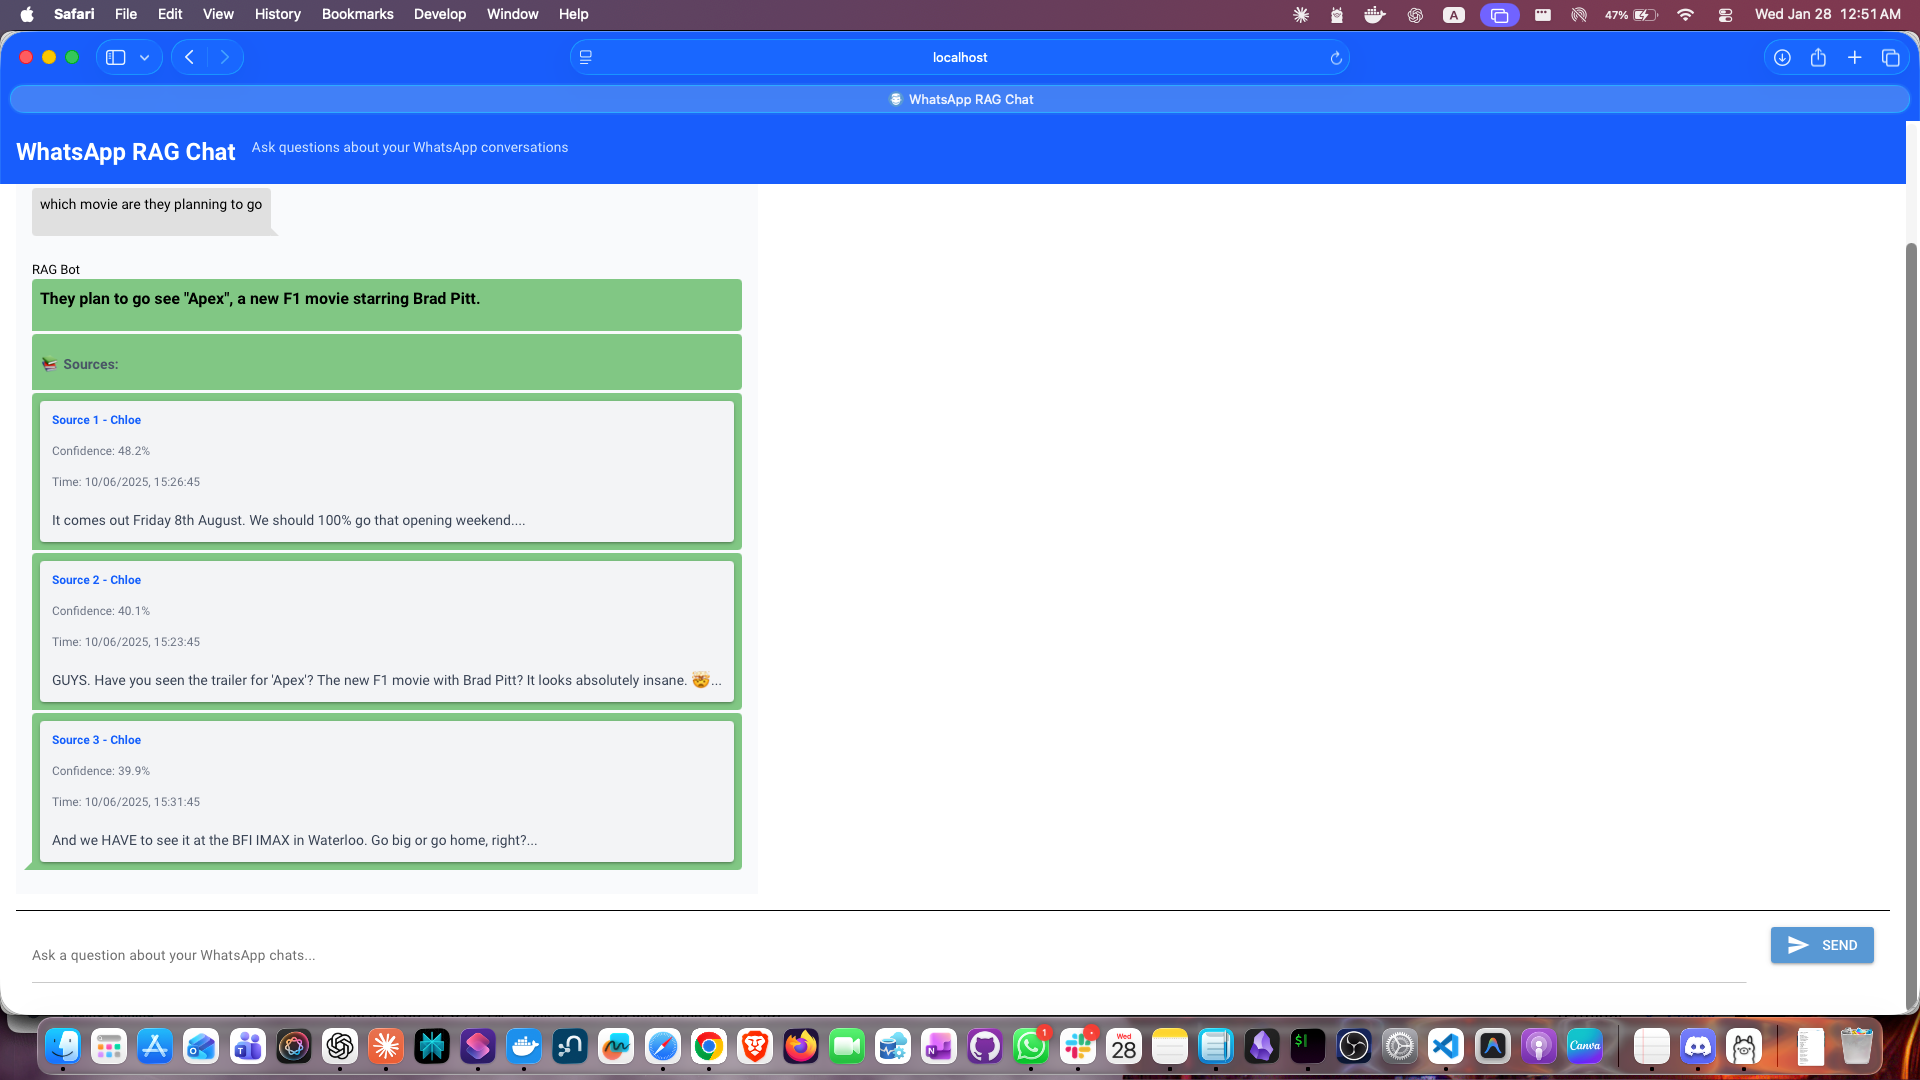Click the WhatsApp chats question field

(x=400, y=955)
